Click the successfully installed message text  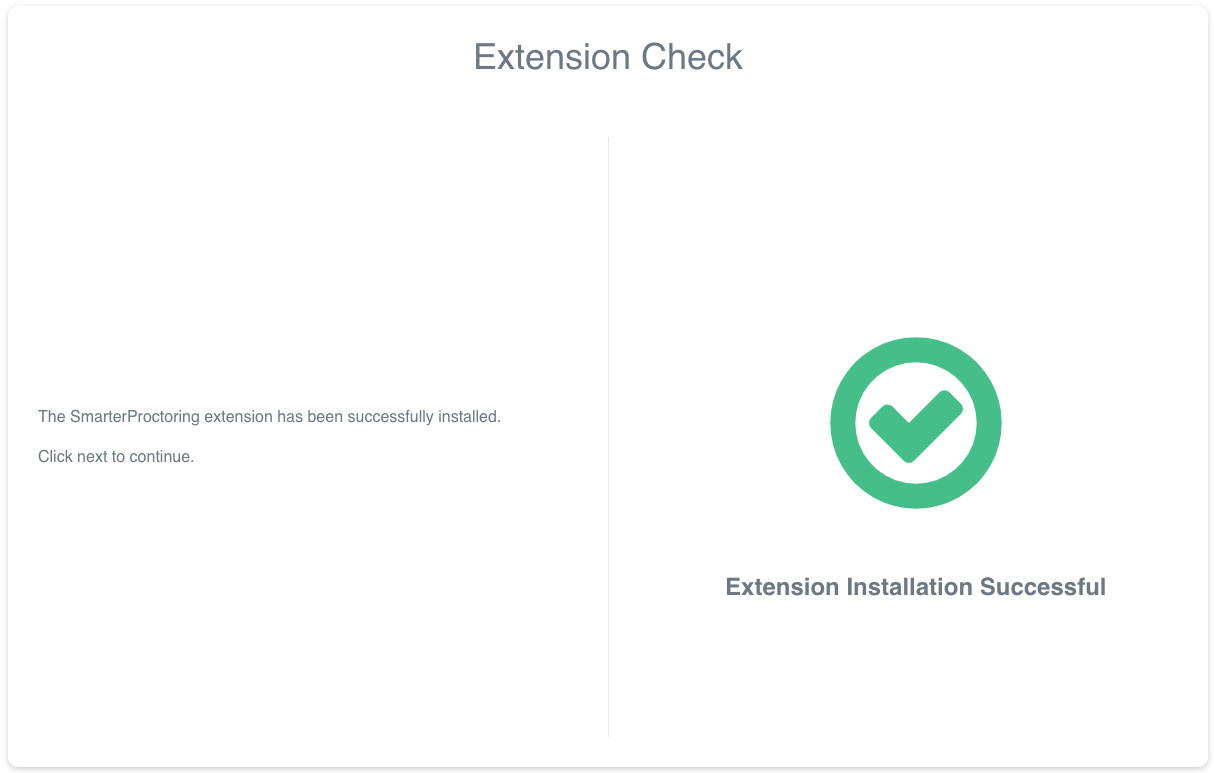click(269, 416)
